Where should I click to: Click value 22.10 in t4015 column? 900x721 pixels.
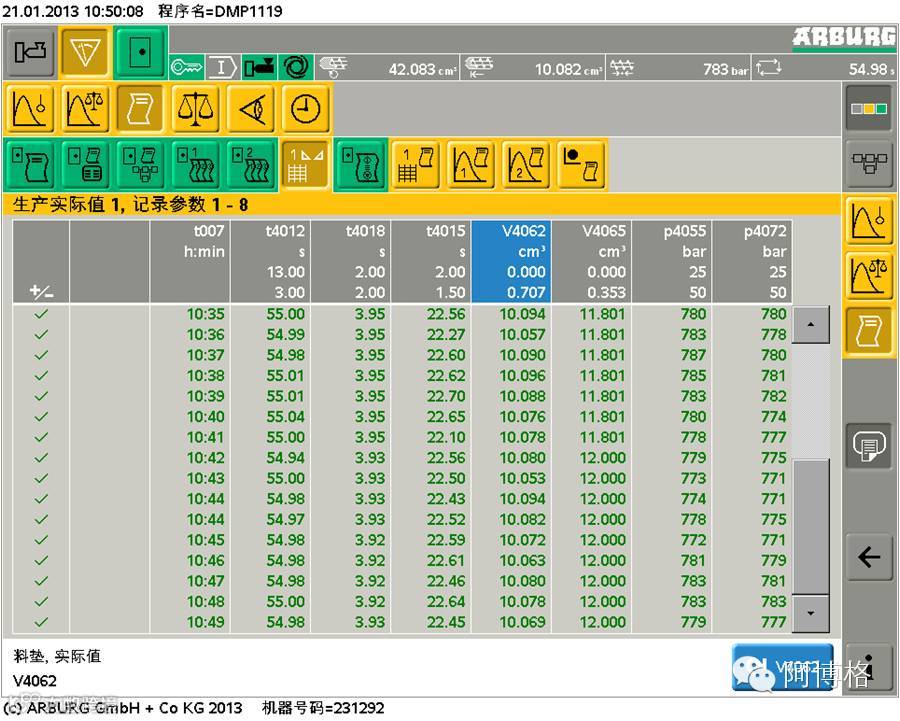click(446, 437)
